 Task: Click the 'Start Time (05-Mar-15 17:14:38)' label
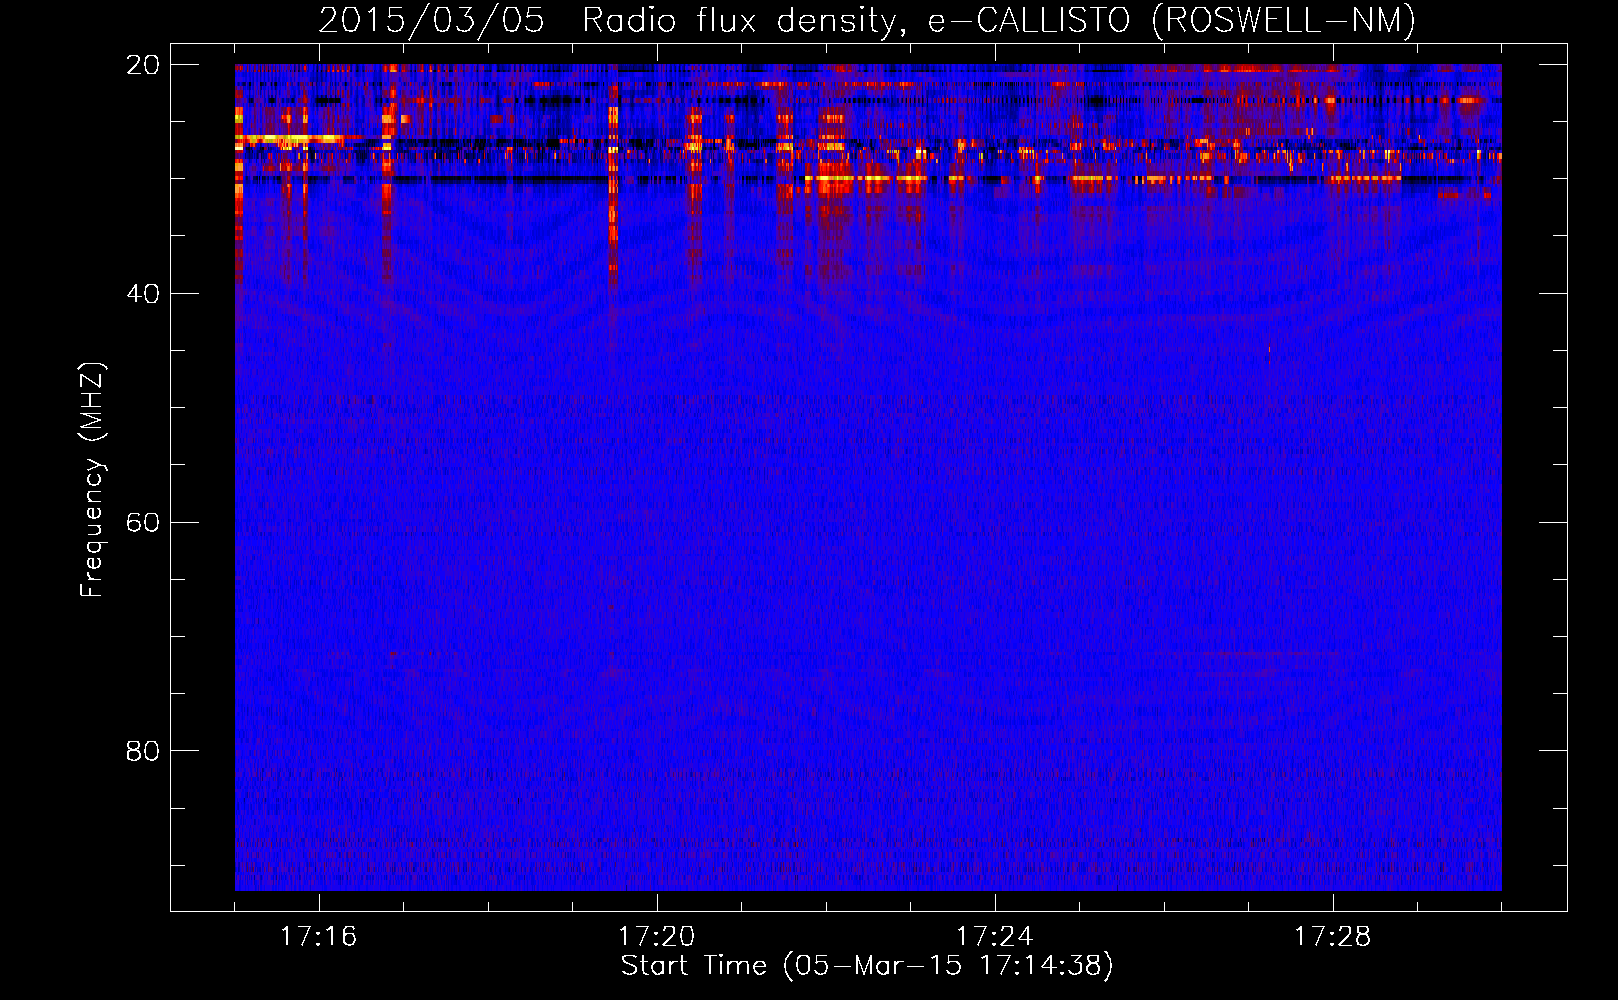867,966
